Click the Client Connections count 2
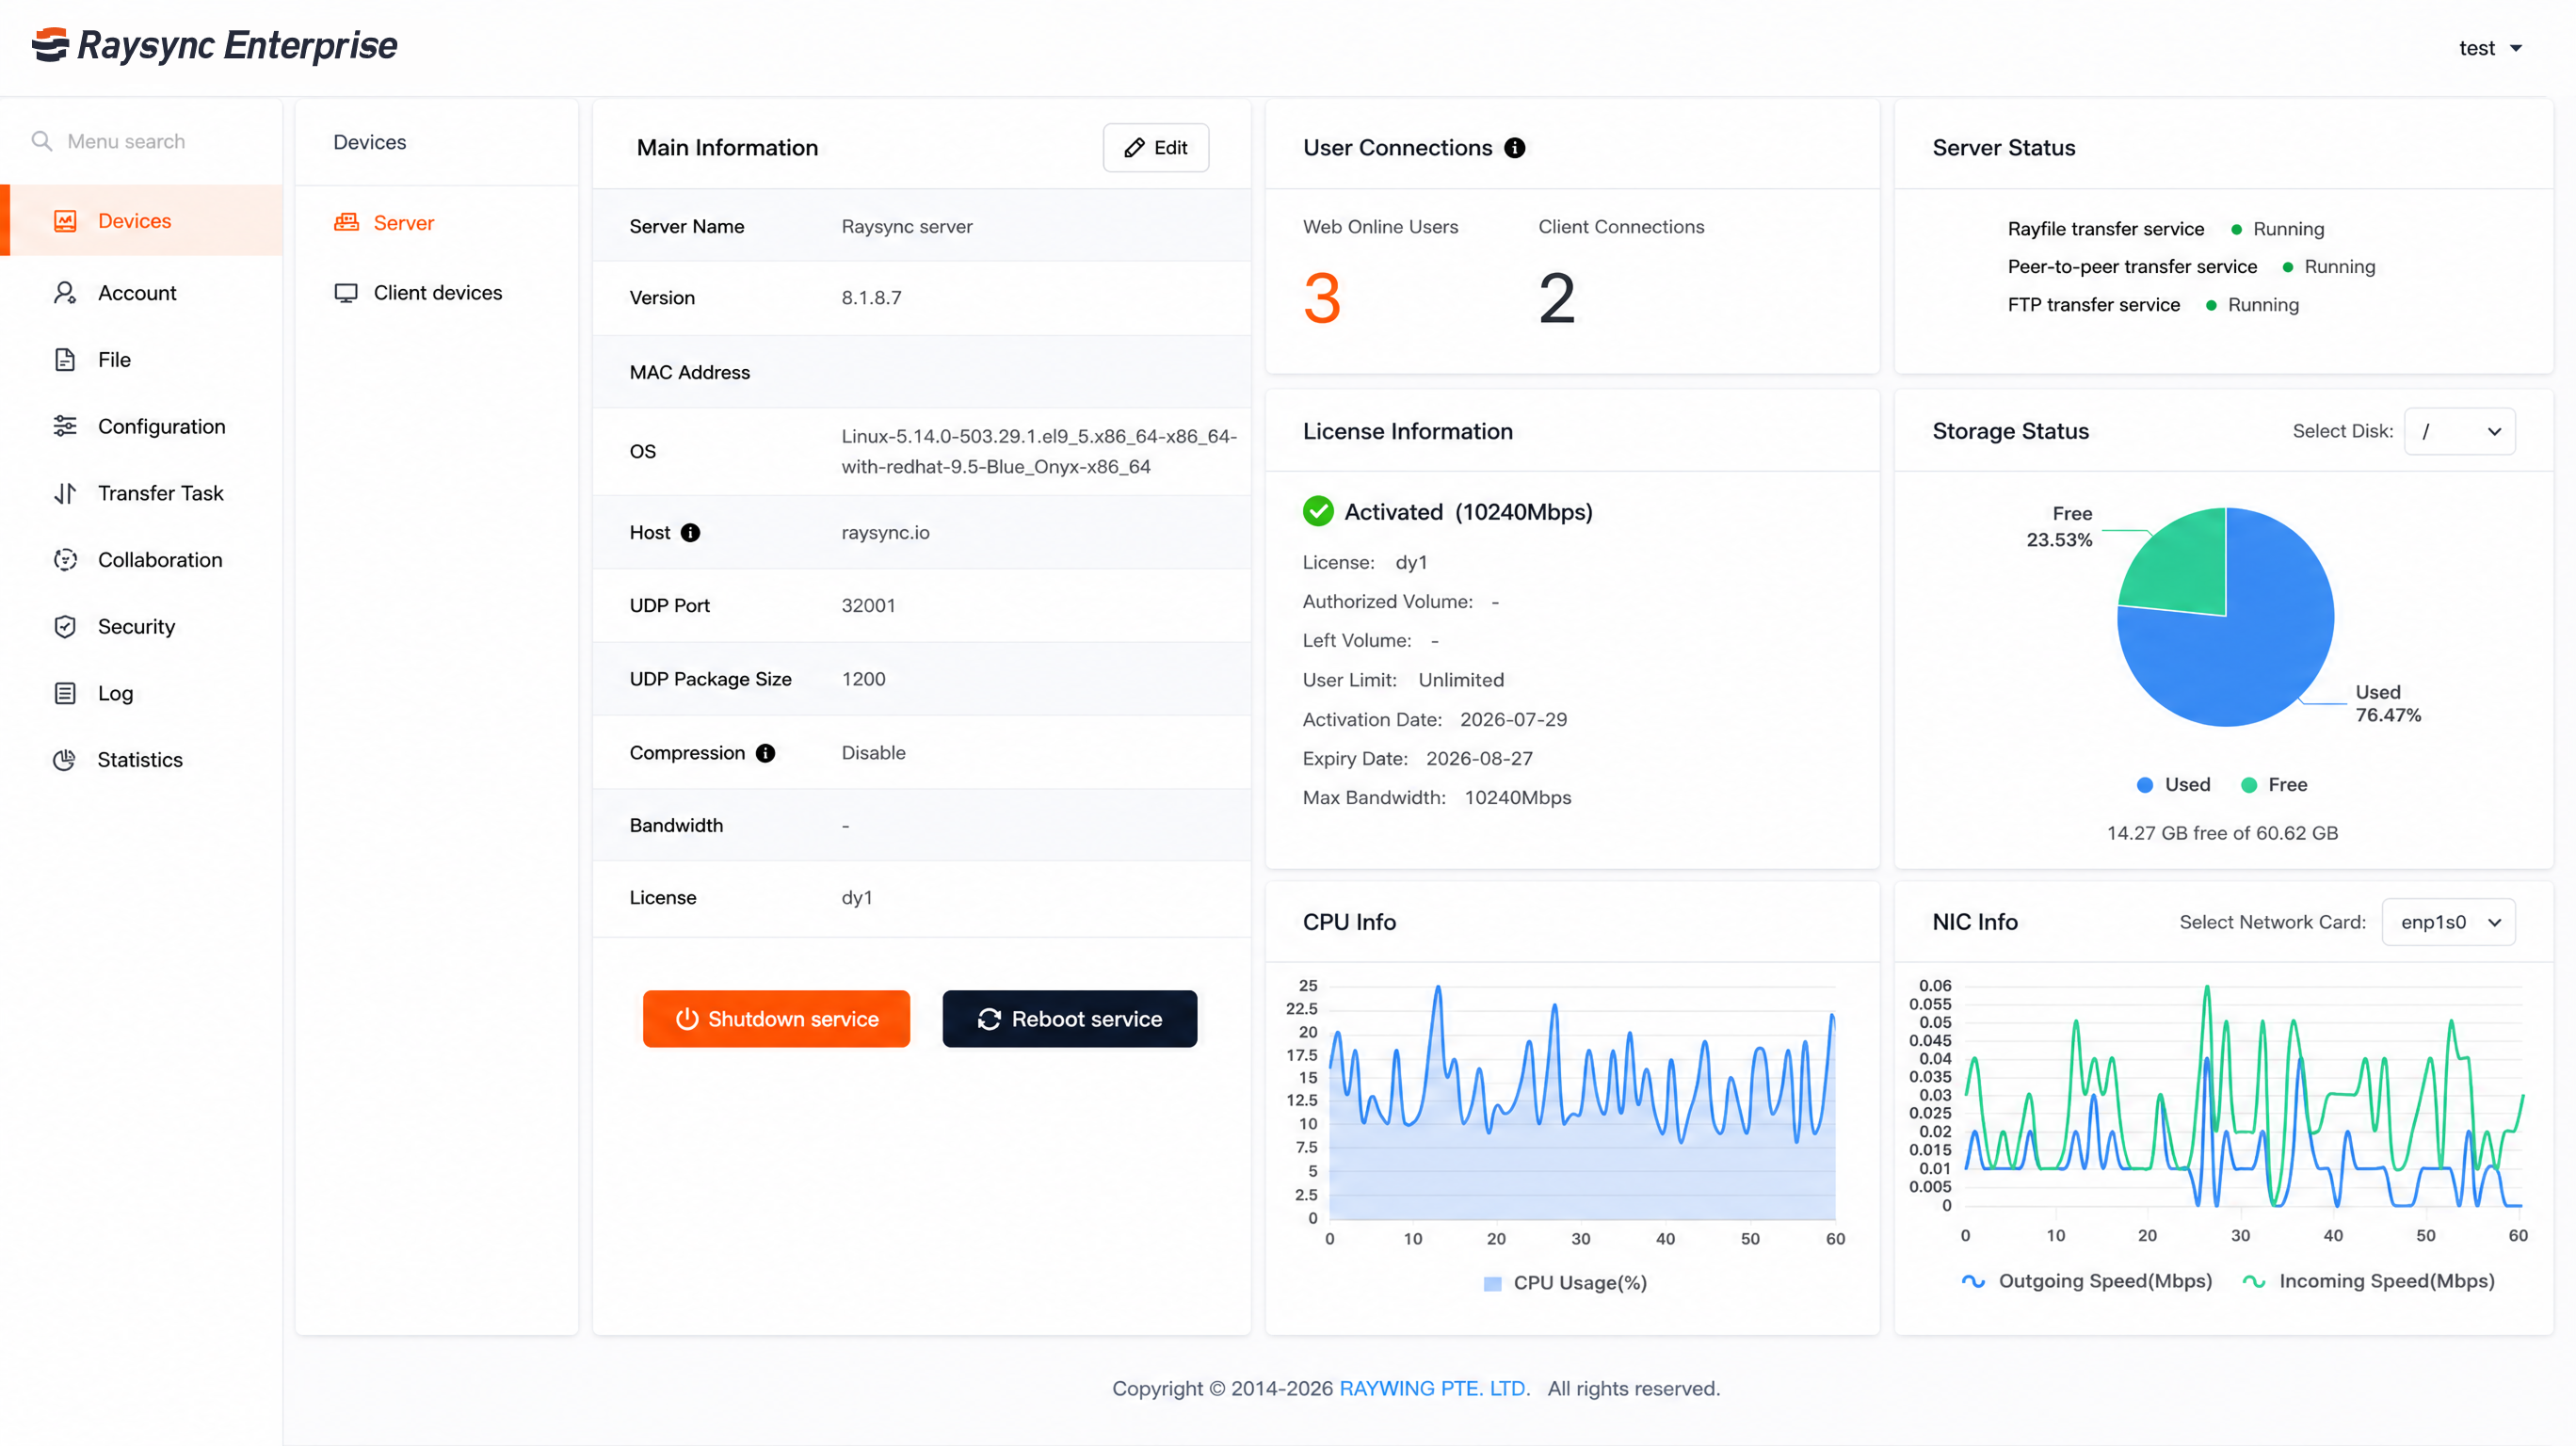Screen dimensions: 2576x1446 point(1556,299)
